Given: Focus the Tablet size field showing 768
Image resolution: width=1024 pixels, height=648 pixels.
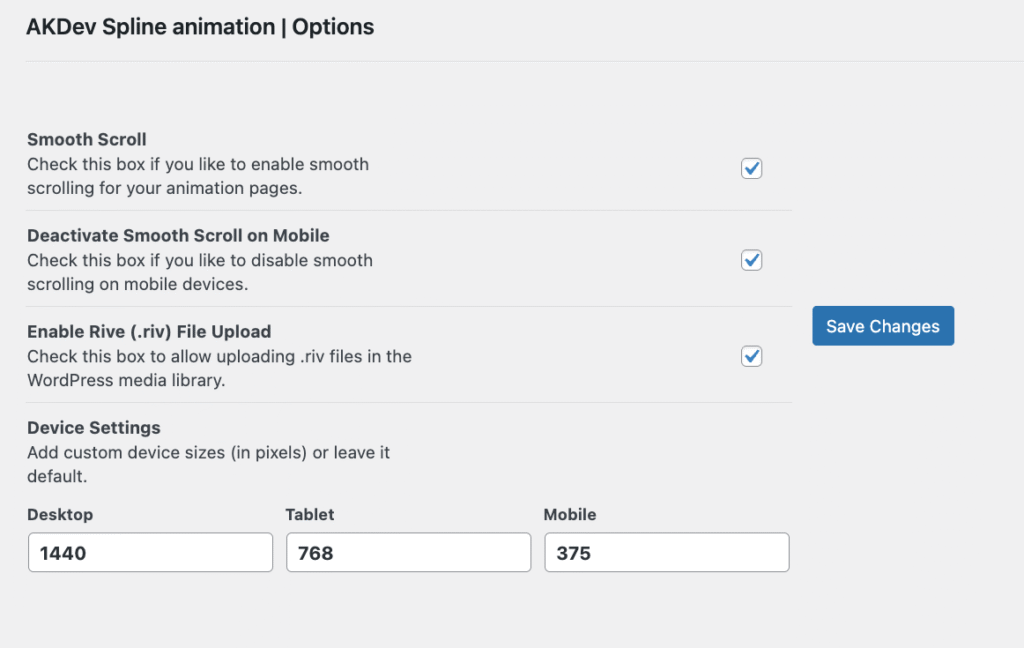Looking at the screenshot, I should click(408, 552).
